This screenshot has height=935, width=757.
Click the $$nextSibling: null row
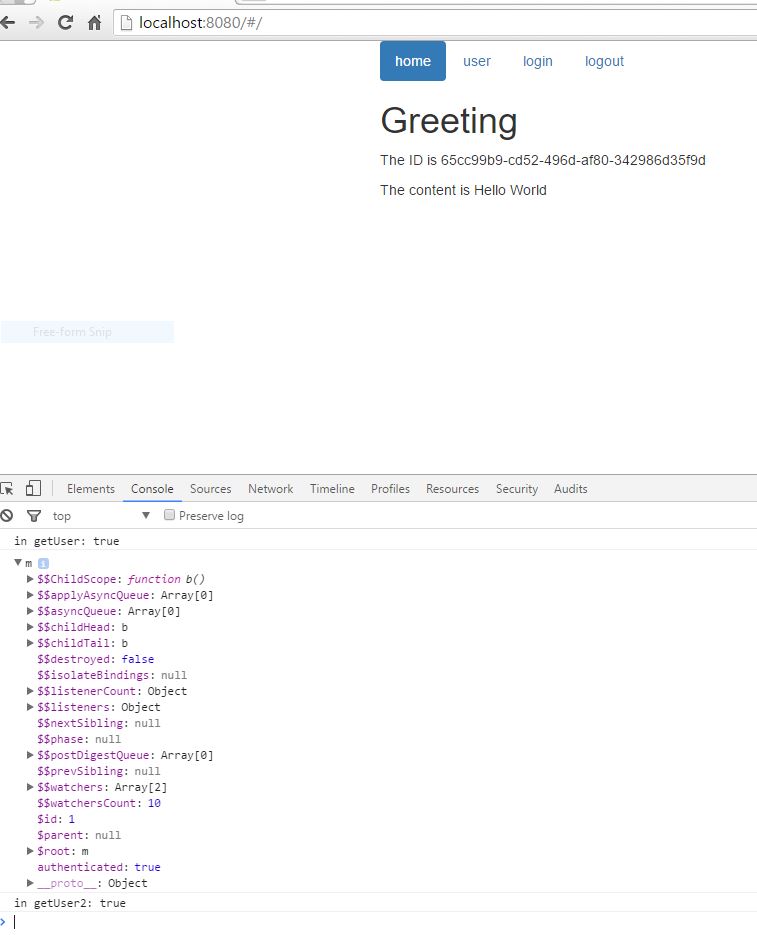98,723
